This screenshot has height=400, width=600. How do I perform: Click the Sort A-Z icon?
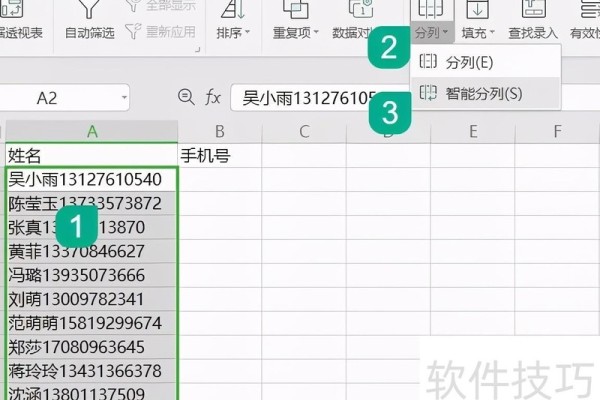(x=233, y=8)
